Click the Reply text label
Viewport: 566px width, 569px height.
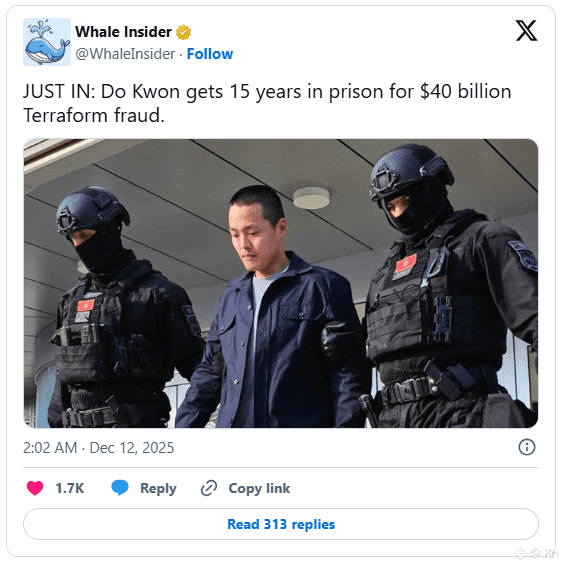tap(158, 488)
